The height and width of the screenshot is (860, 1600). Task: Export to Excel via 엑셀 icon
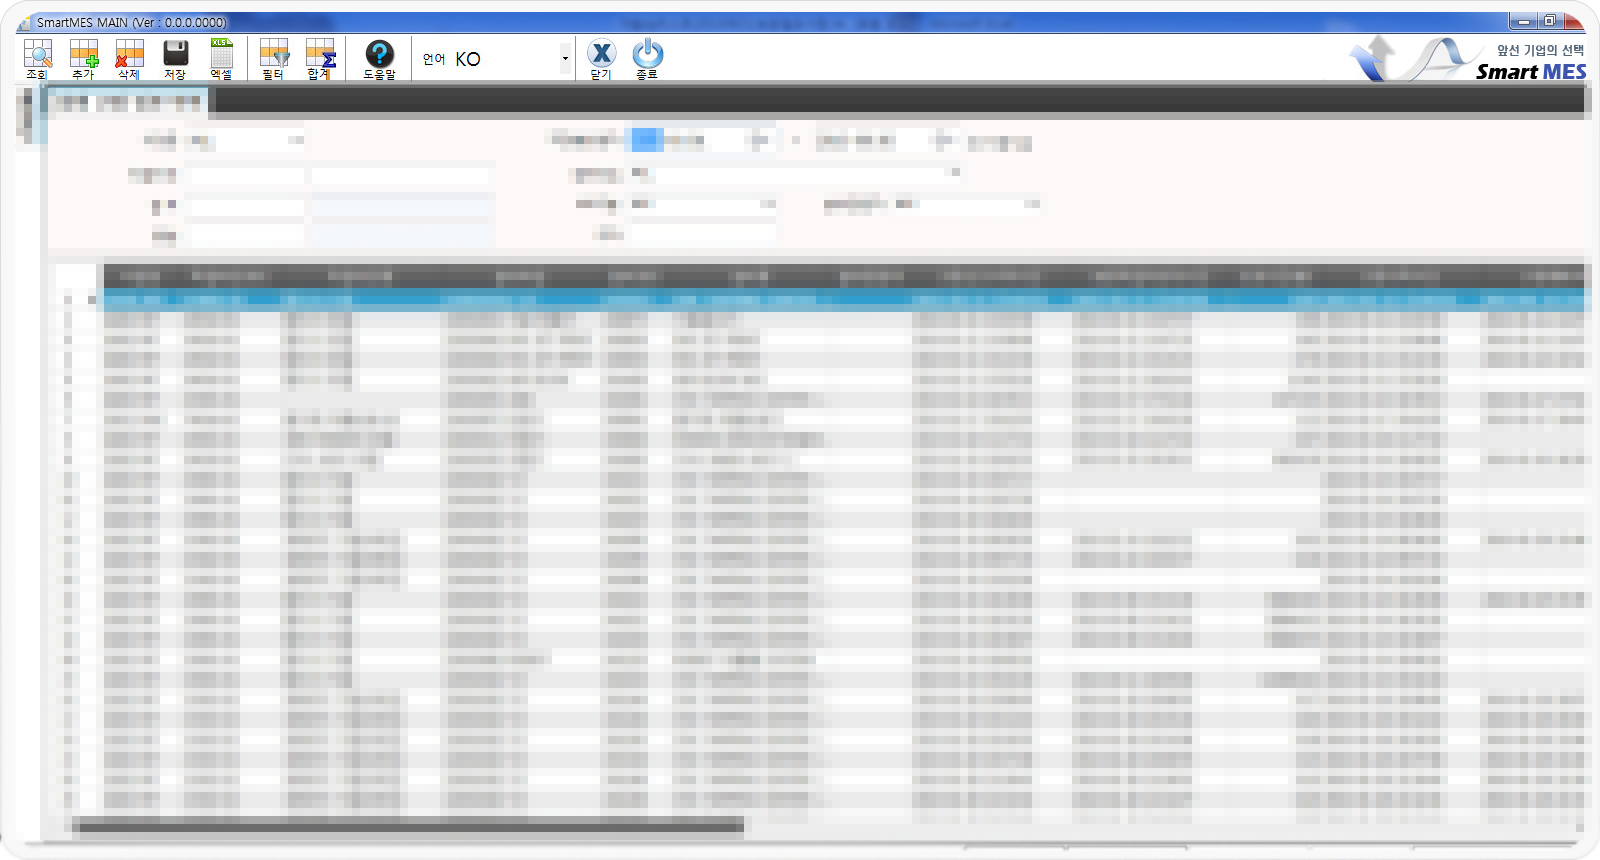(x=221, y=58)
